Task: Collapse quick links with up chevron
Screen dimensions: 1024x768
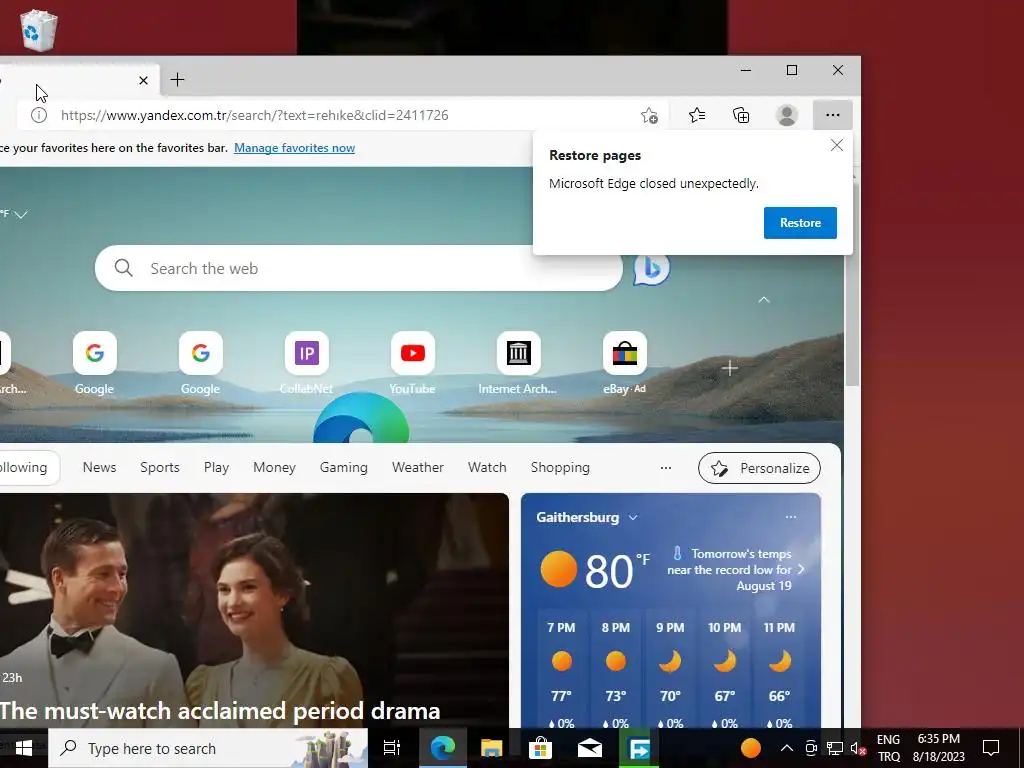Action: tap(763, 300)
